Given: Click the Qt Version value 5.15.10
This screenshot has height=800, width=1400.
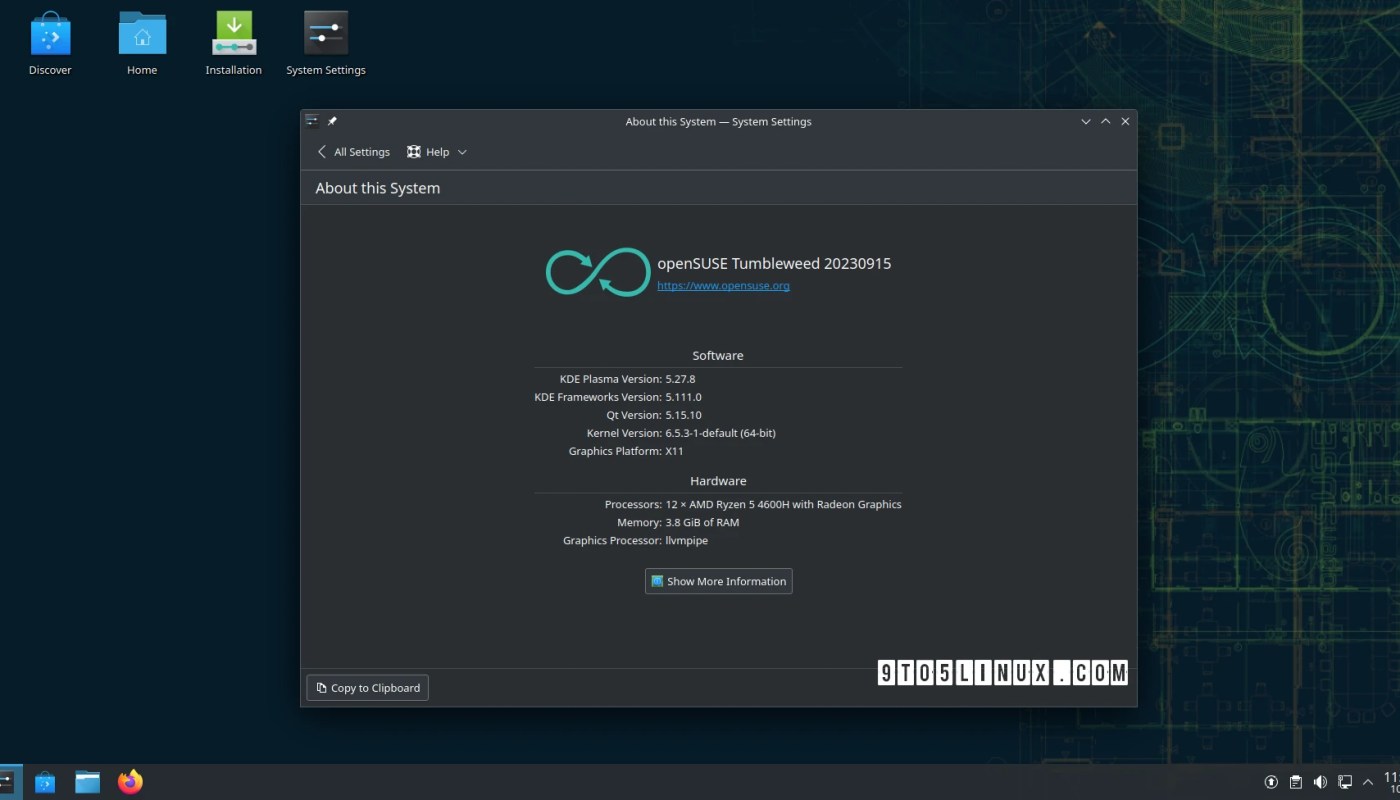Looking at the screenshot, I should coord(683,415).
